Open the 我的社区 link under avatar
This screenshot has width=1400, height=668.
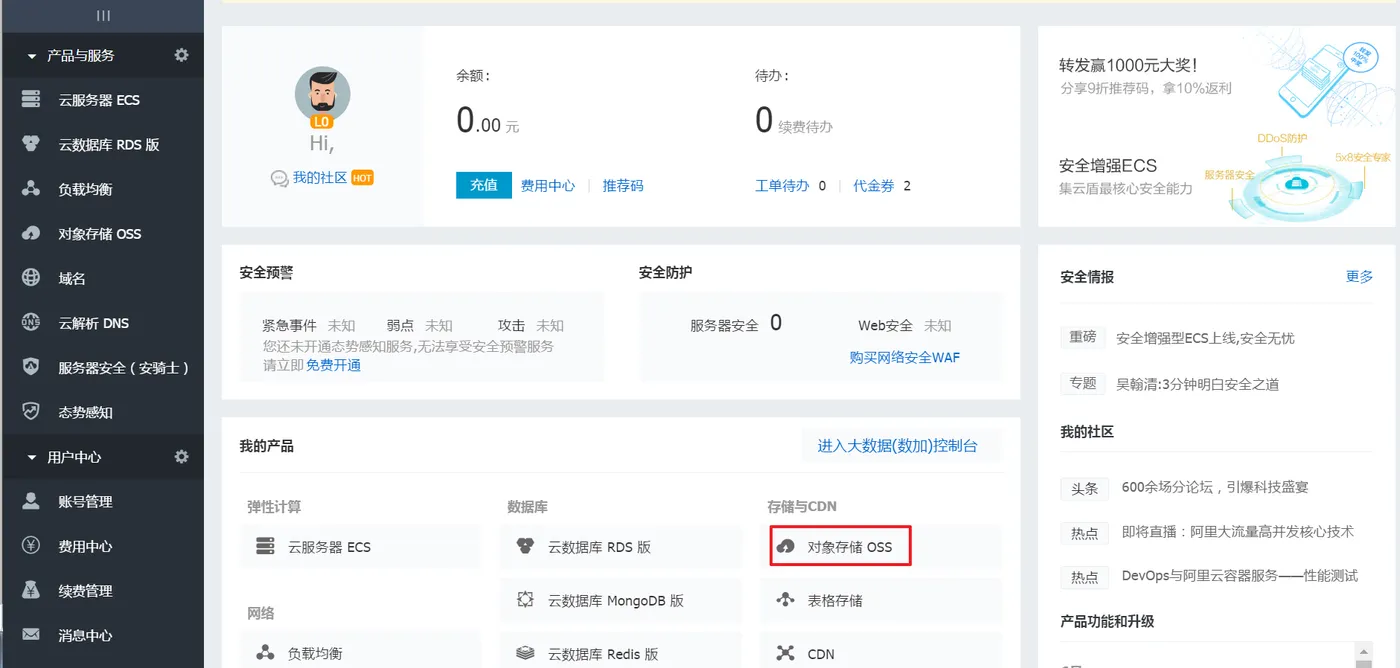pyautogui.click(x=320, y=177)
